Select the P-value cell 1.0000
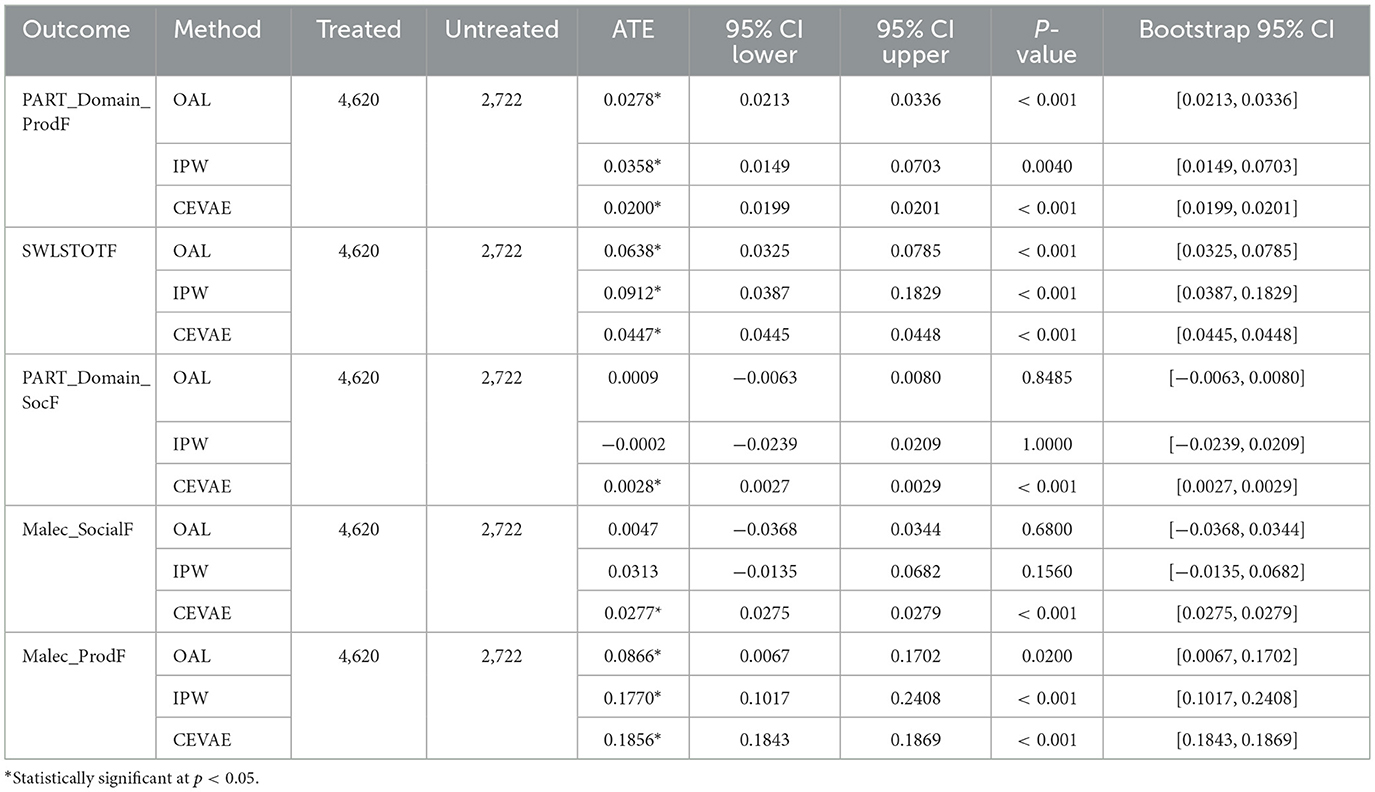This screenshot has height=792, width=1375. point(1047,445)
